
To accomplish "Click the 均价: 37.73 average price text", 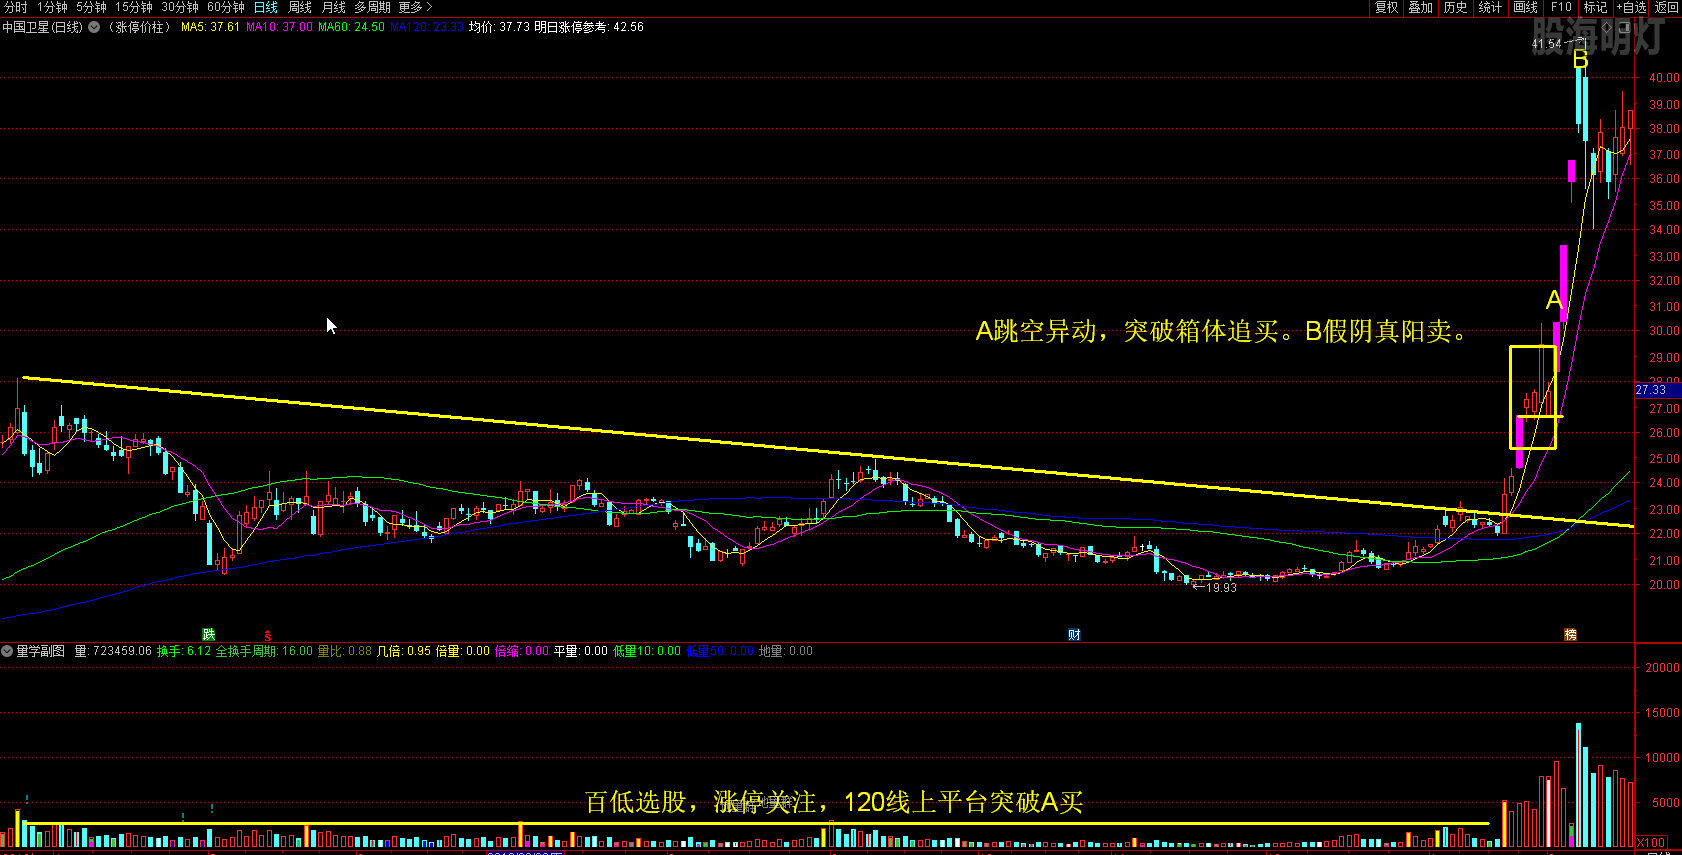I will tap(499, 27).
